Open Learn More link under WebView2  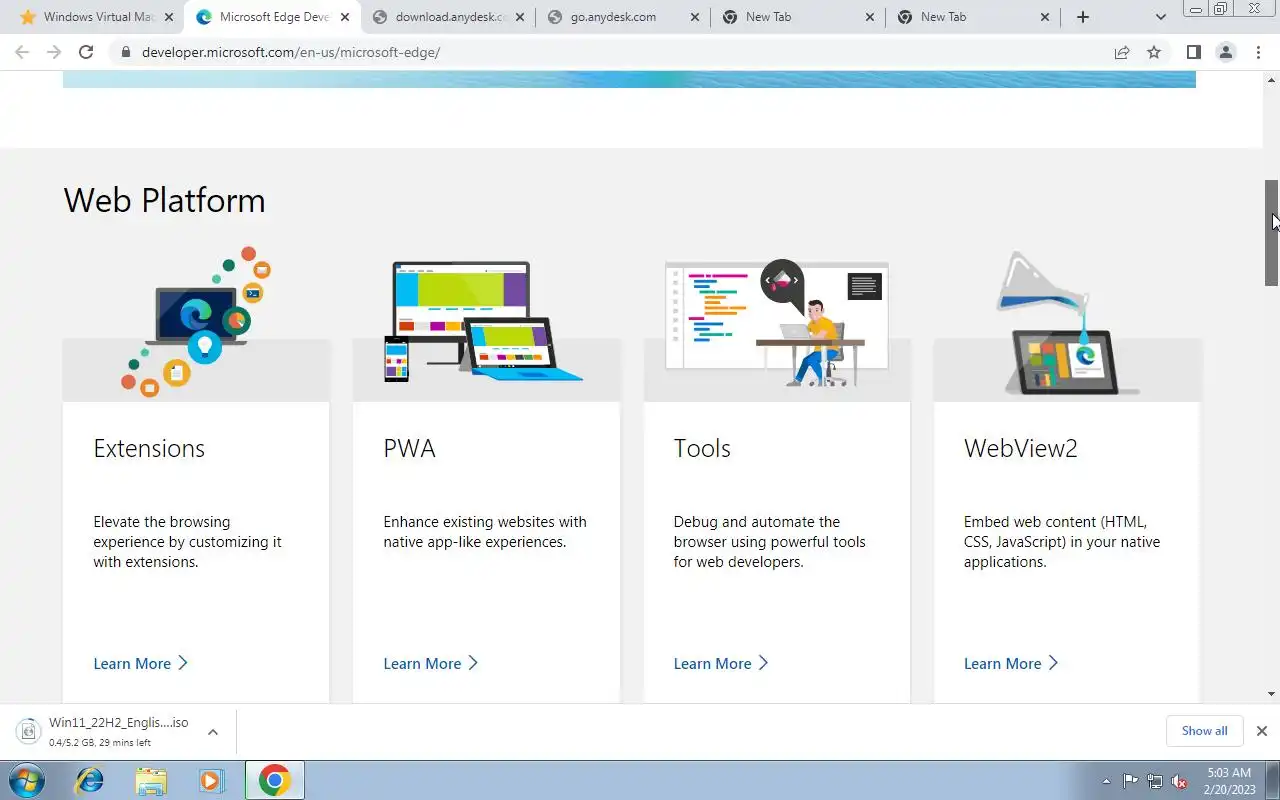[1010, 663]
